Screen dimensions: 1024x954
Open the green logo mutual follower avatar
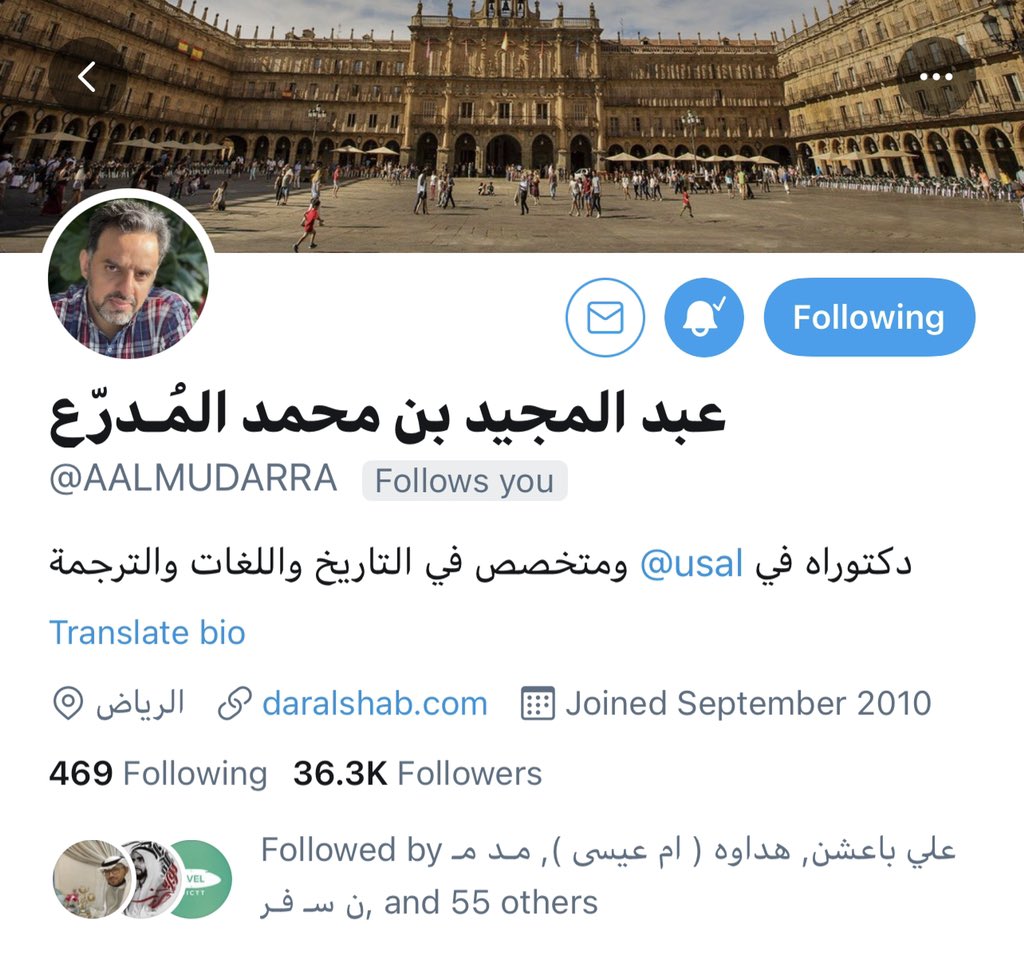(200, 879)
